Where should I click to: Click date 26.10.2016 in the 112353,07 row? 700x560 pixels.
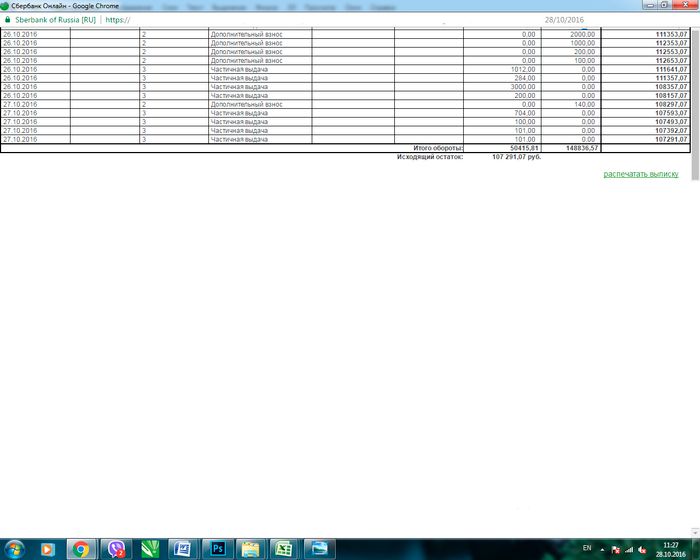point(20,43)
